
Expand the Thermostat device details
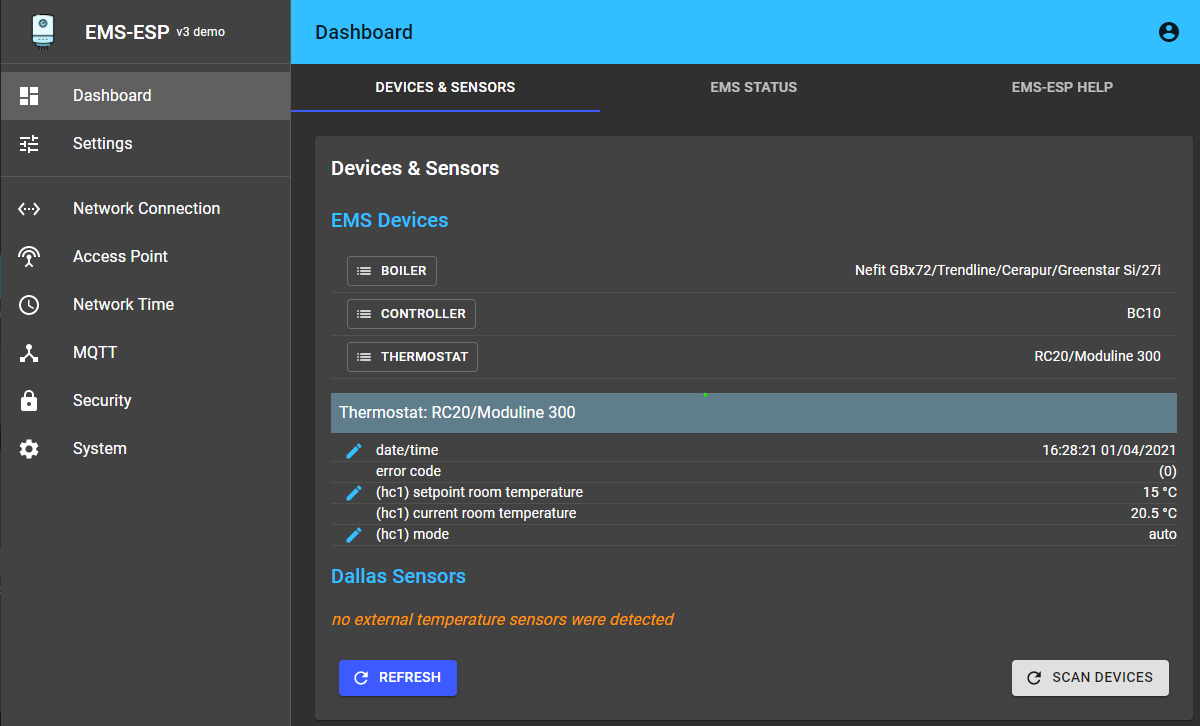pos(412,357)
